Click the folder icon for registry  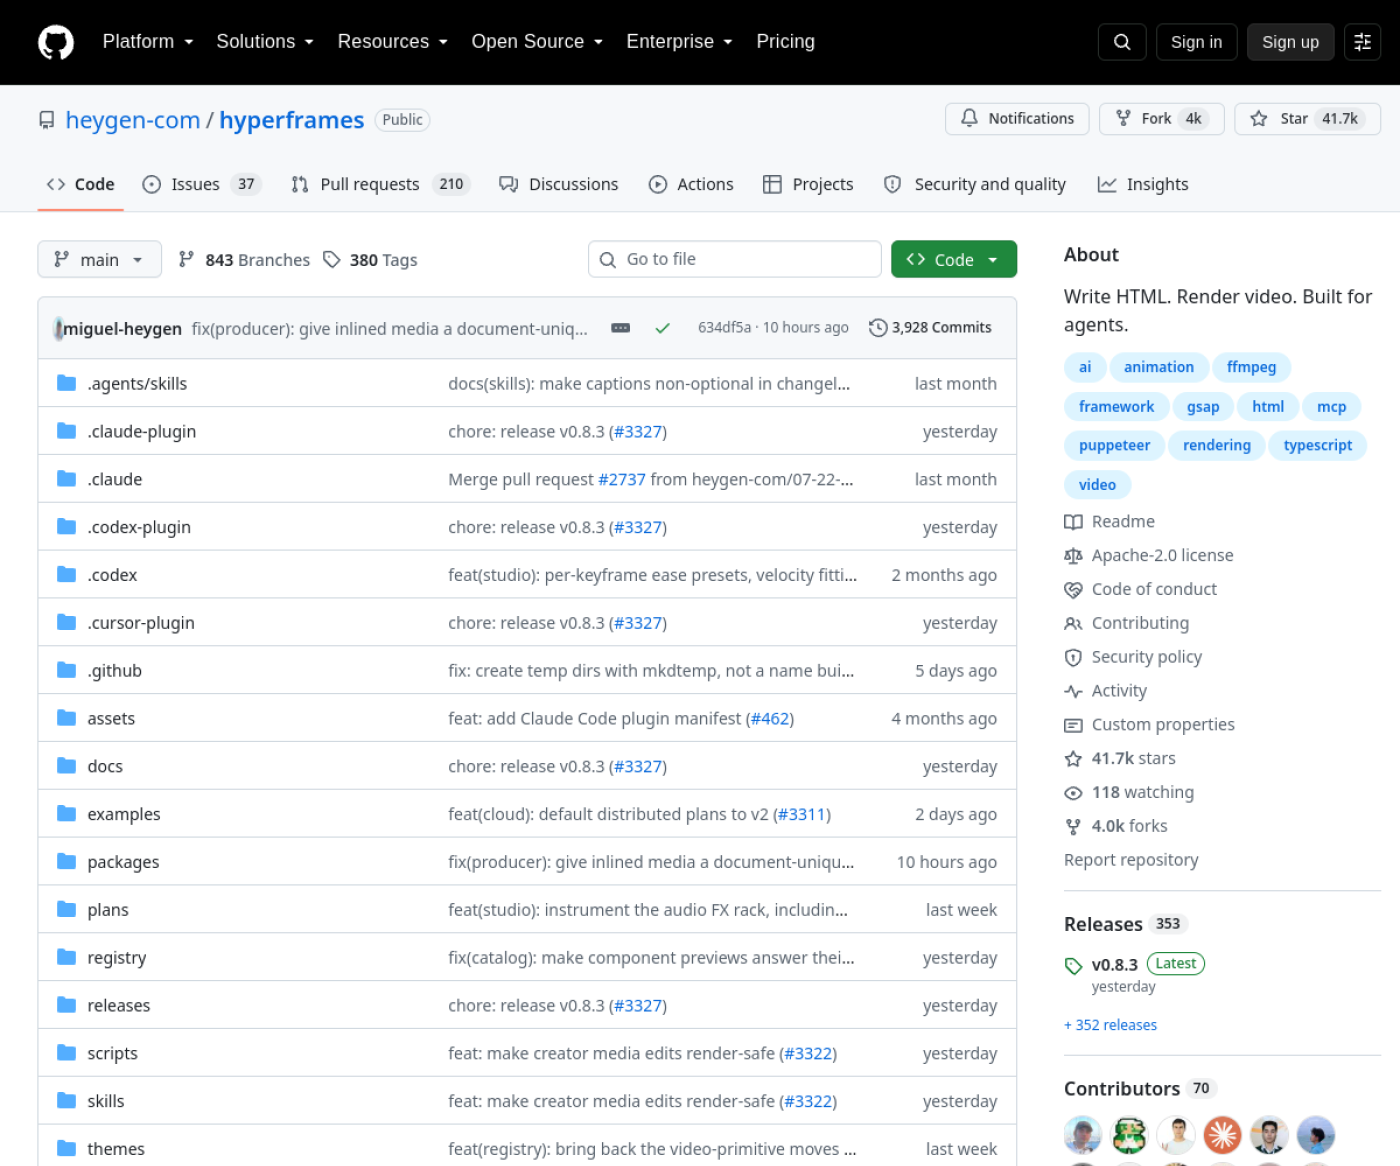pyautogui.click(x=67, y=957)
